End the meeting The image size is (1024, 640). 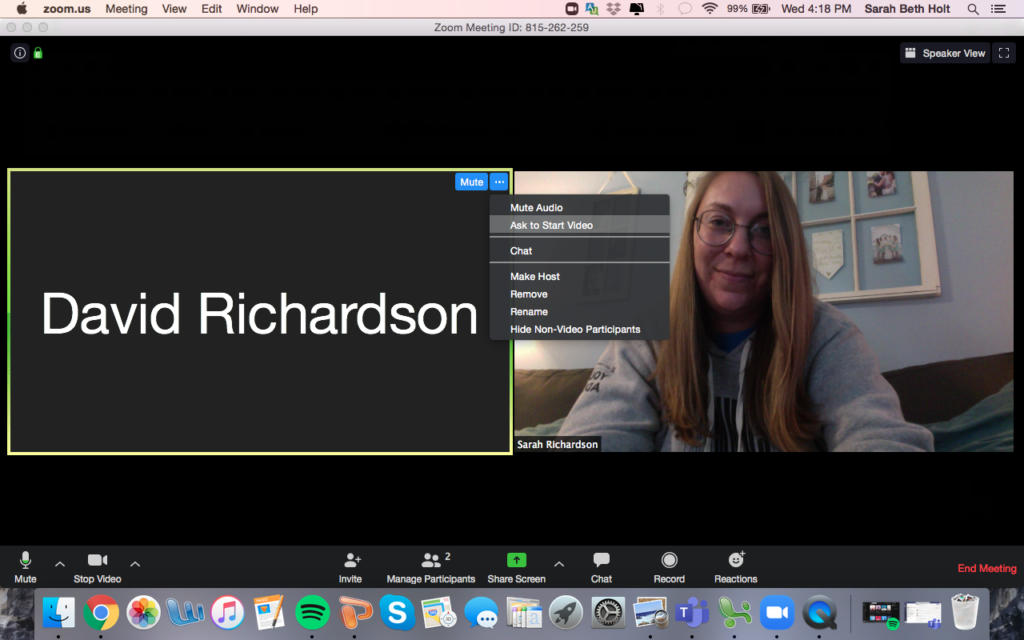tap(986, 567)
